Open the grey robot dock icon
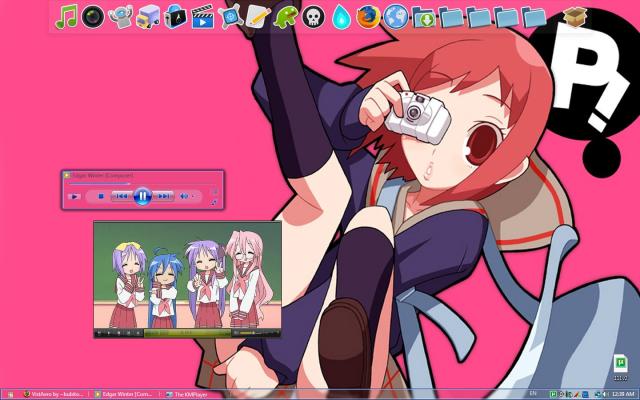 [x=121, y=17]
